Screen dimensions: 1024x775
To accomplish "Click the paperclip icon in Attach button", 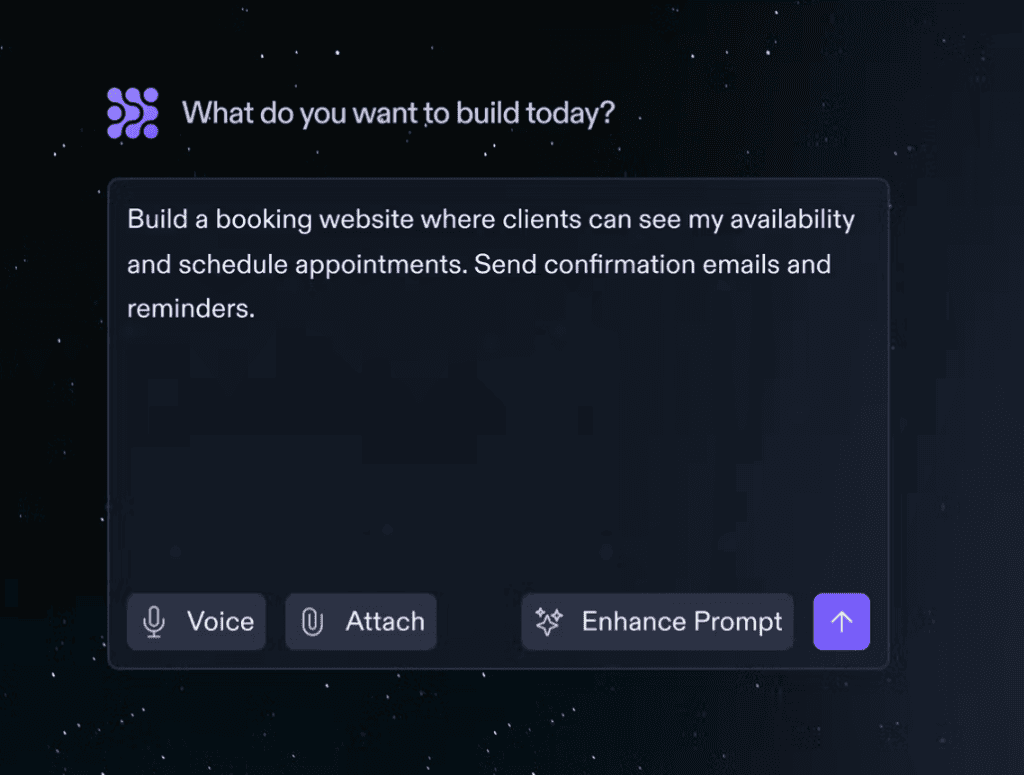I will pos(312,622).
